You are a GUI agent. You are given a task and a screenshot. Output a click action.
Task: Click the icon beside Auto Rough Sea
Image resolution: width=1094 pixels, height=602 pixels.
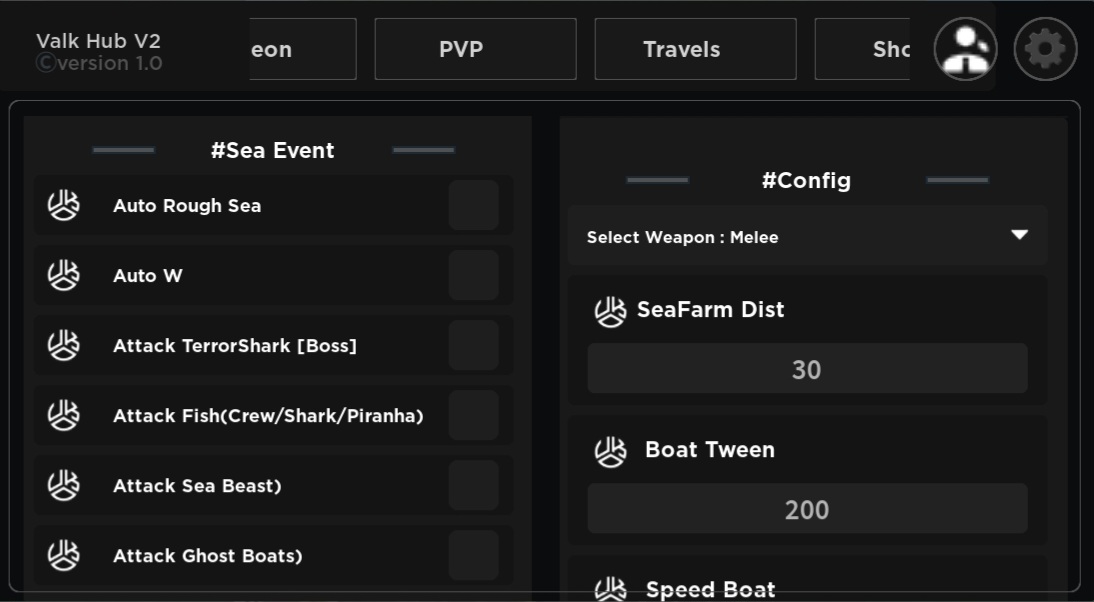click(x=64, y=206)
